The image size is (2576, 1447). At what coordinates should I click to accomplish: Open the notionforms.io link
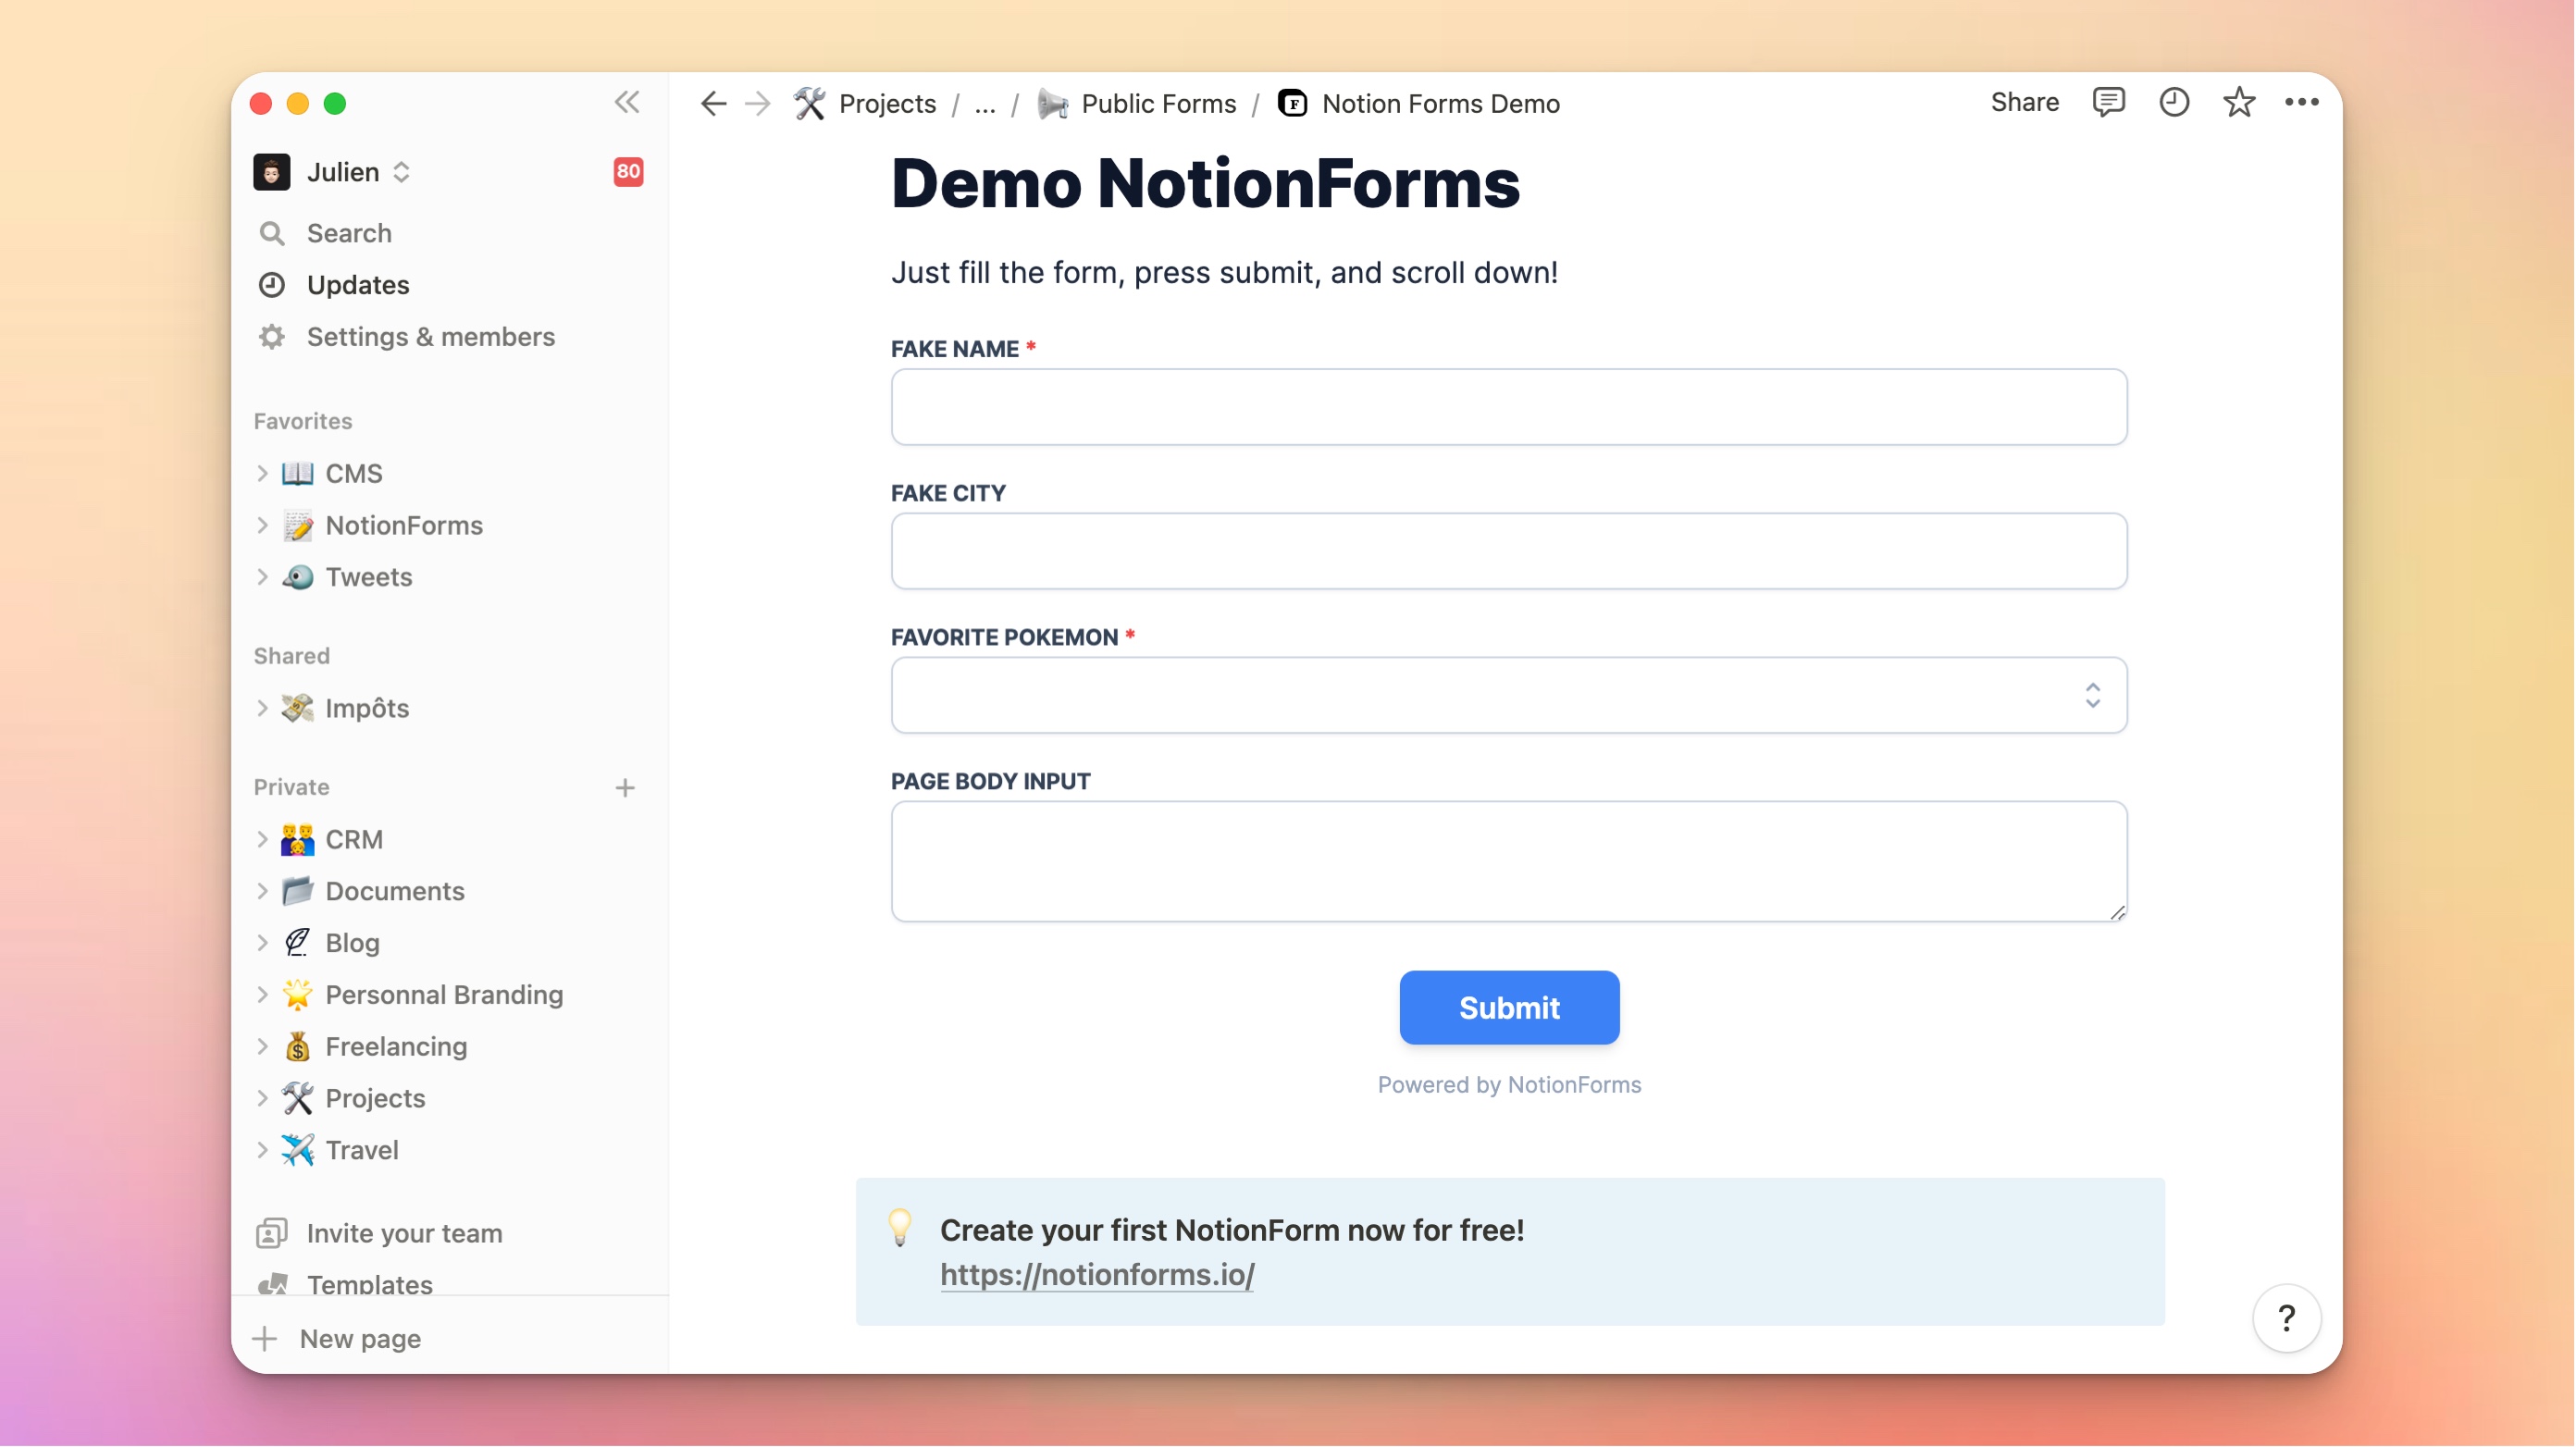pyautogui.click(x=1096, y=1274)
